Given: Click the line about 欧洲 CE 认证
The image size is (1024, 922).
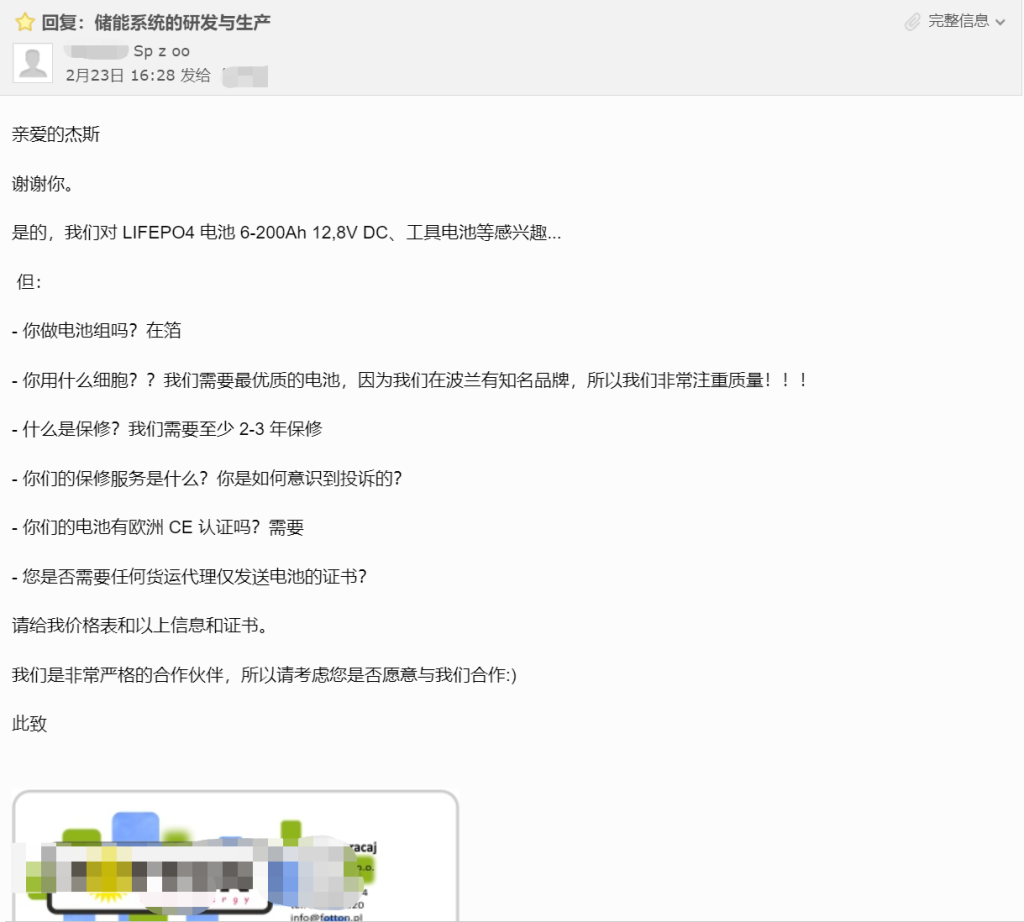Looking at the screenshot, I should [158, 528].
